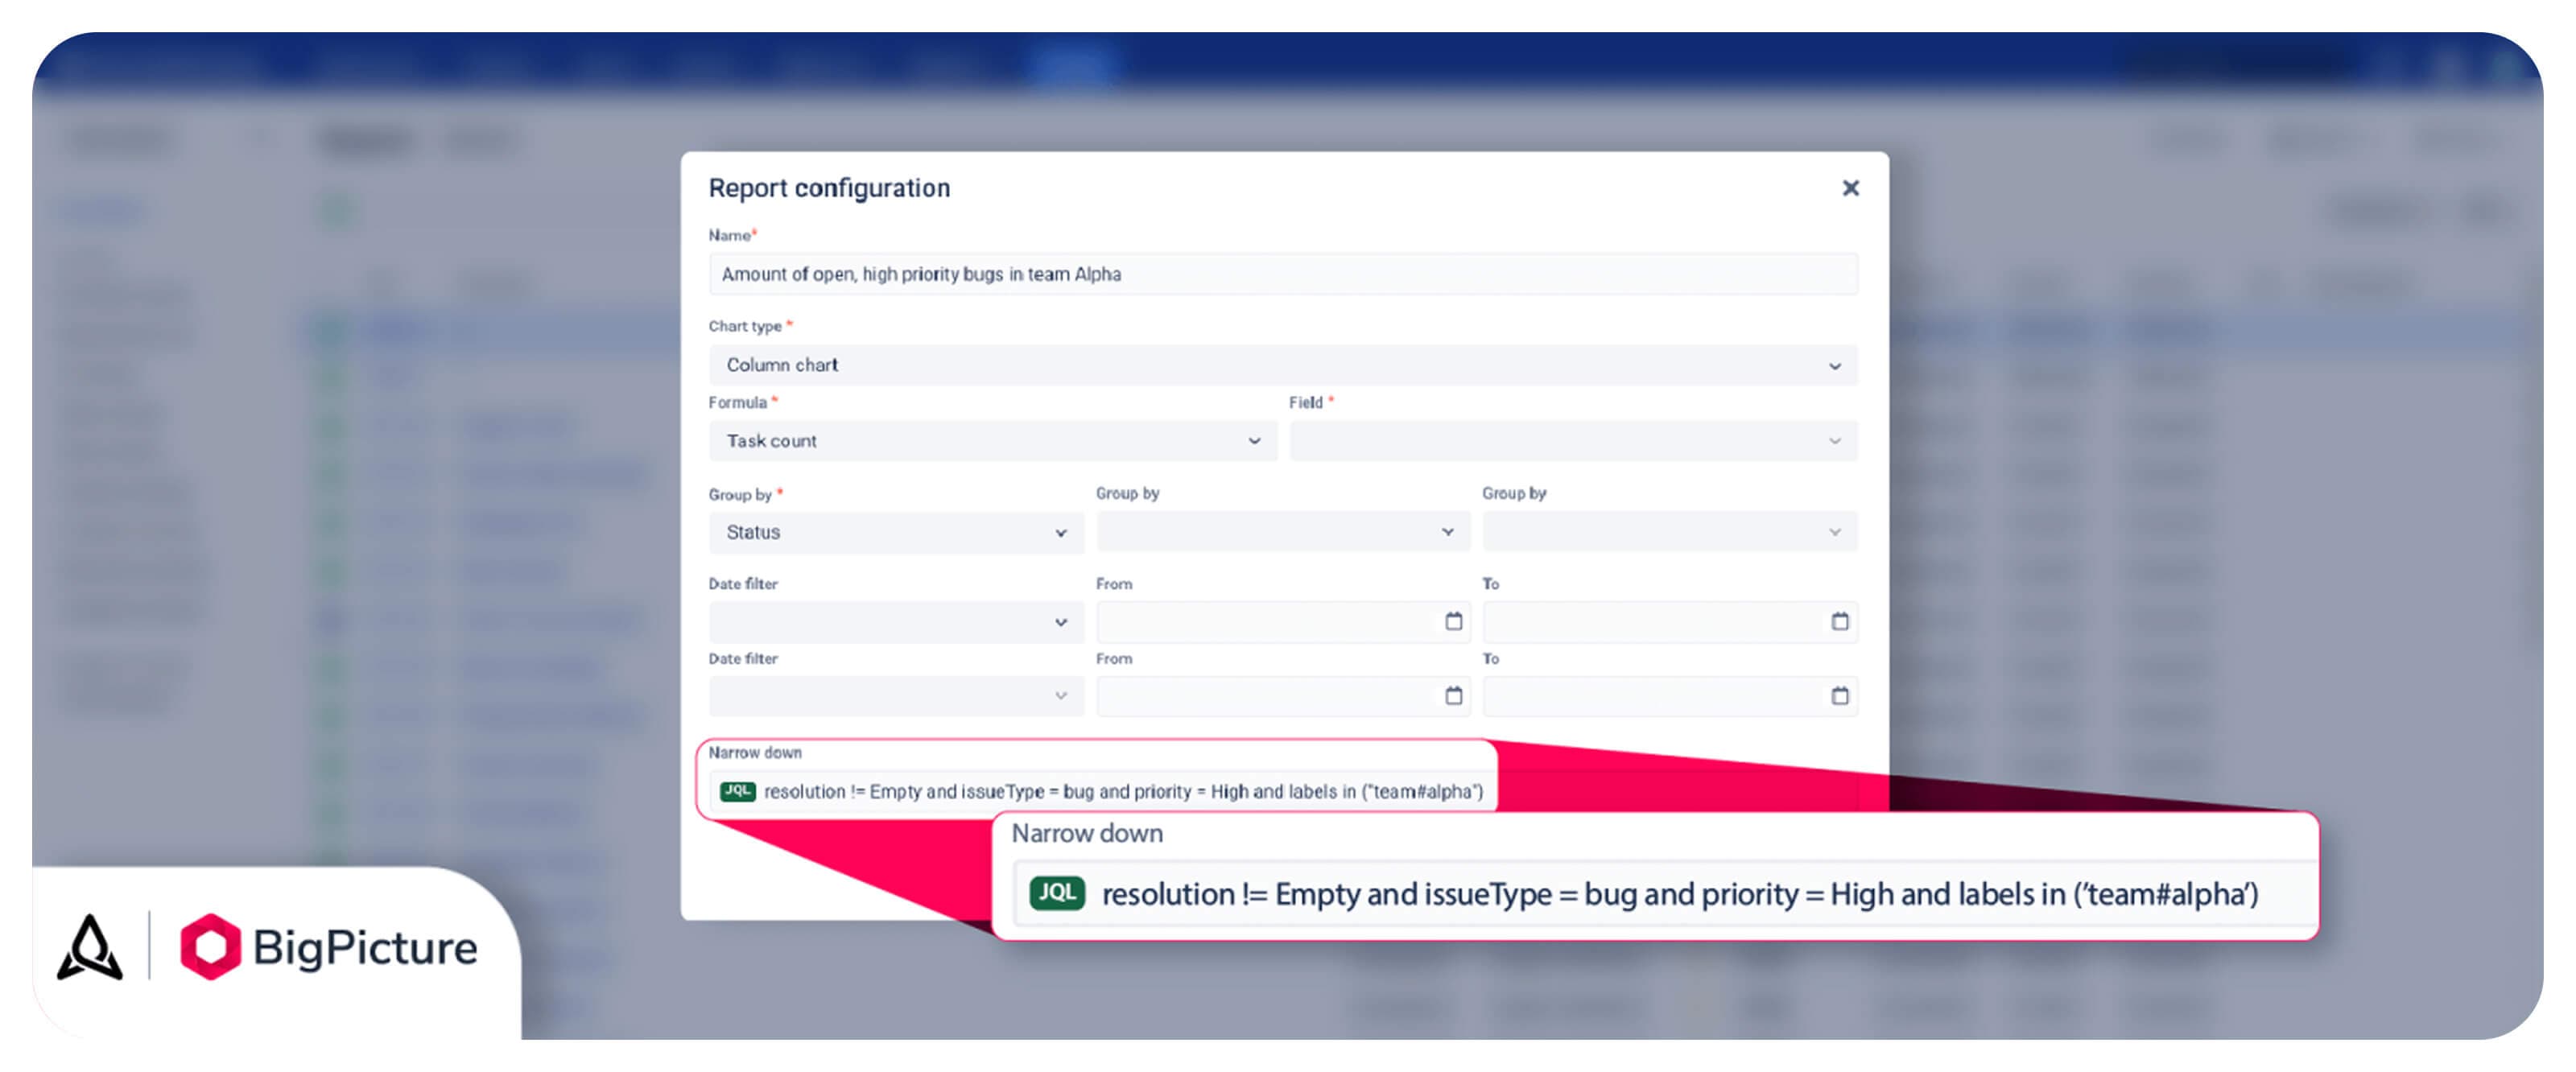Click the first row To date field
The width and height of the screenshot is (2576, 1072).
(x=1670, y=622)
